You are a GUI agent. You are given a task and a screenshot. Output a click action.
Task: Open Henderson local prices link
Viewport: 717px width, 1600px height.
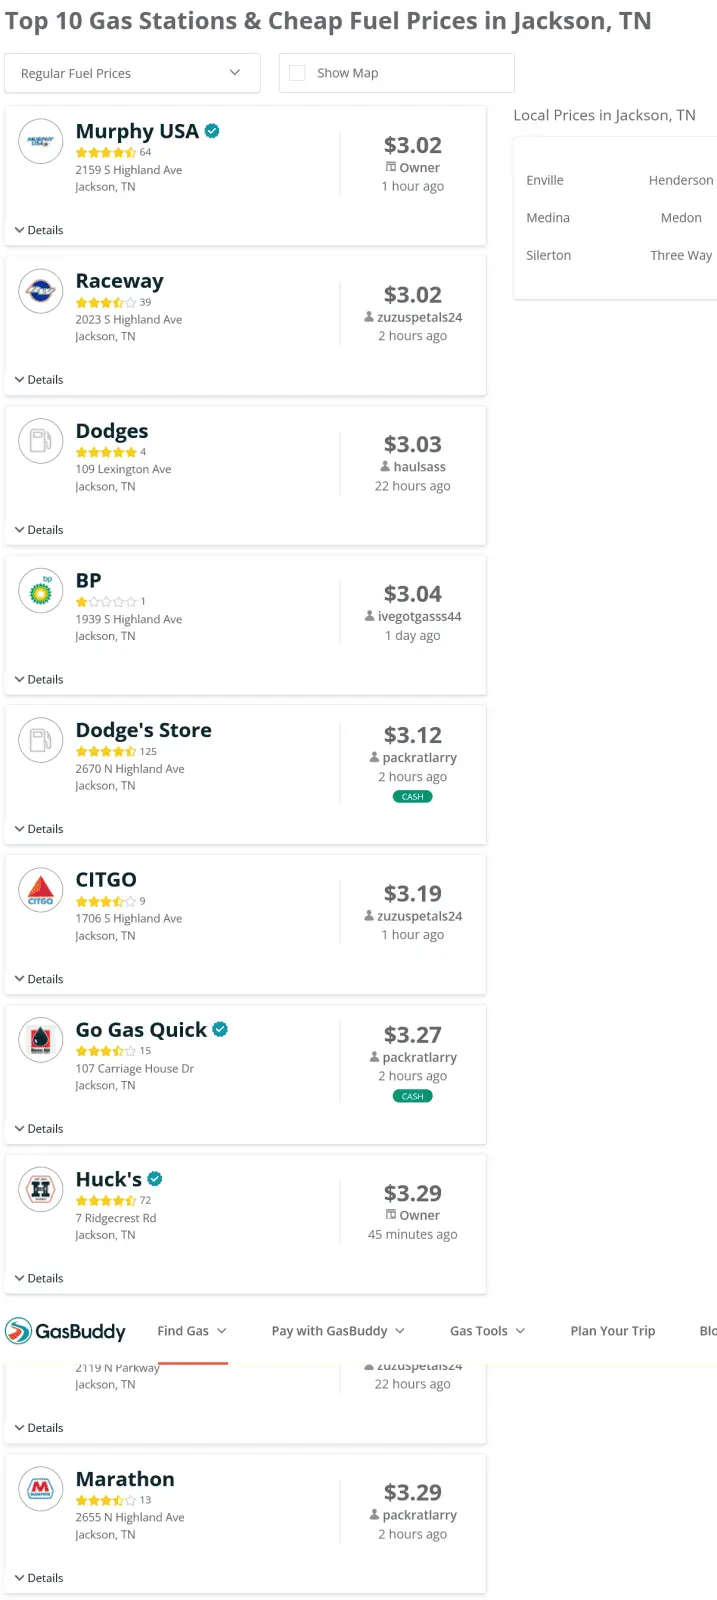680,180
